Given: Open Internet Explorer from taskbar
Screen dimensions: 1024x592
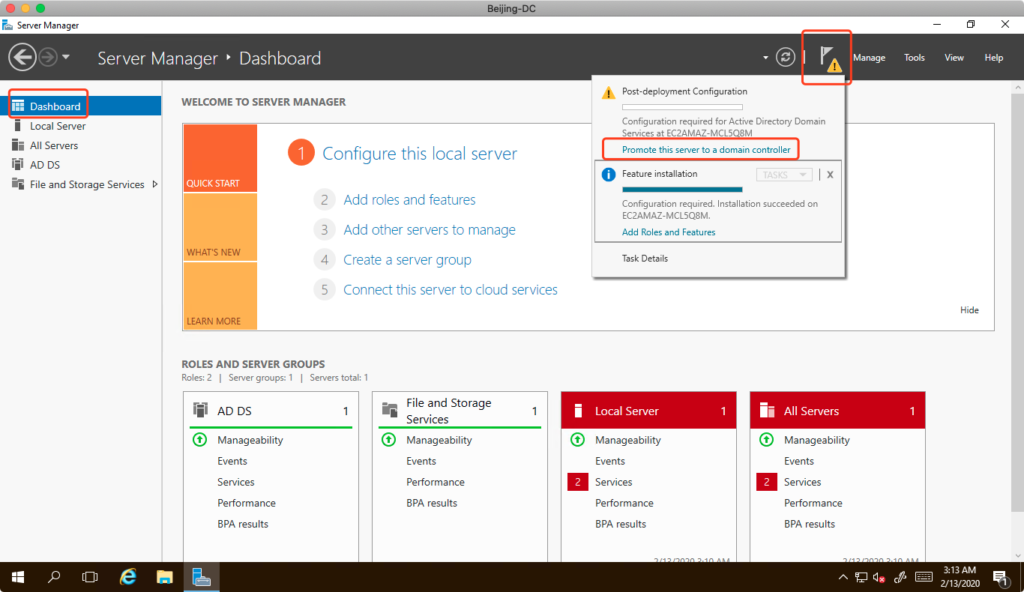Looking at the screenshot, I should (x=128, y=577).
